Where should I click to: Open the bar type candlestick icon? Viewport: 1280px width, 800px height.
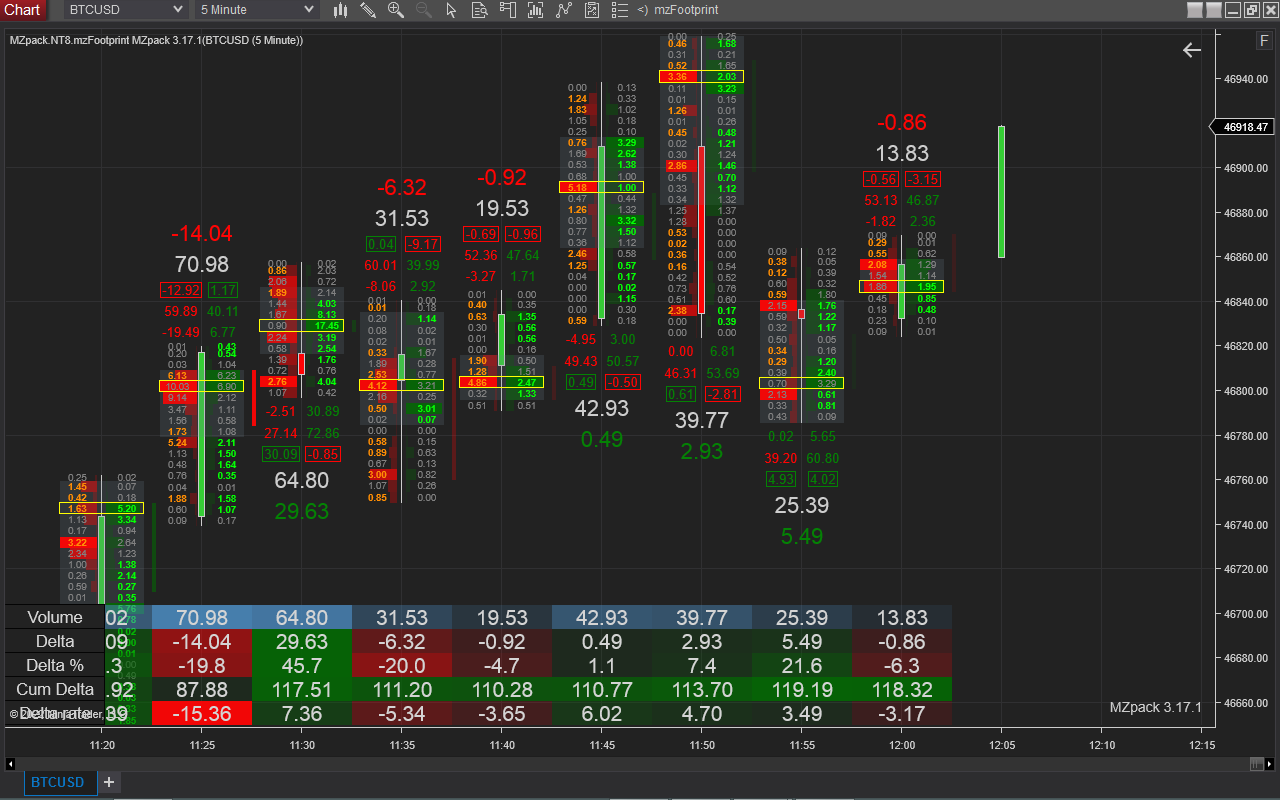click(x=340, y=10)
